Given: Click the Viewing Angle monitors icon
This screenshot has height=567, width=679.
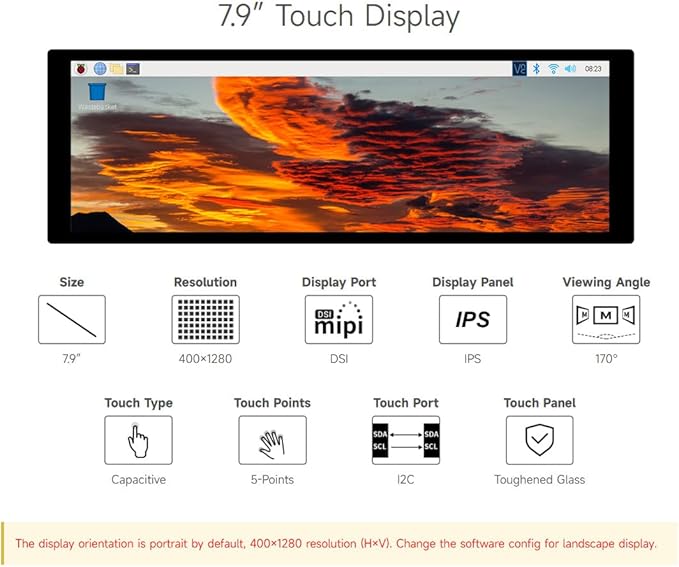Looking at the screenshot, I should (x=606, y=320).
